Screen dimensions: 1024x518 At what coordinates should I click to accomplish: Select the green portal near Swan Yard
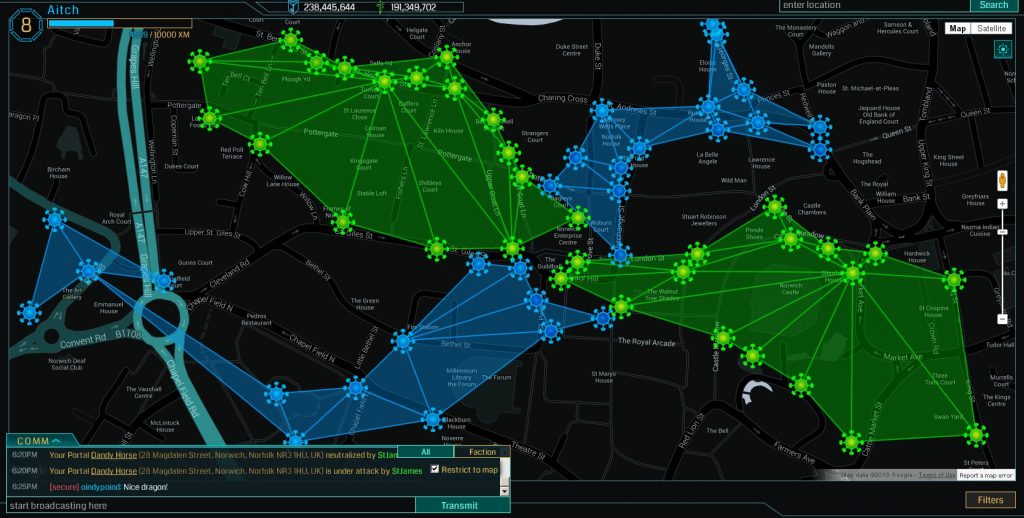tap(976, 434)
